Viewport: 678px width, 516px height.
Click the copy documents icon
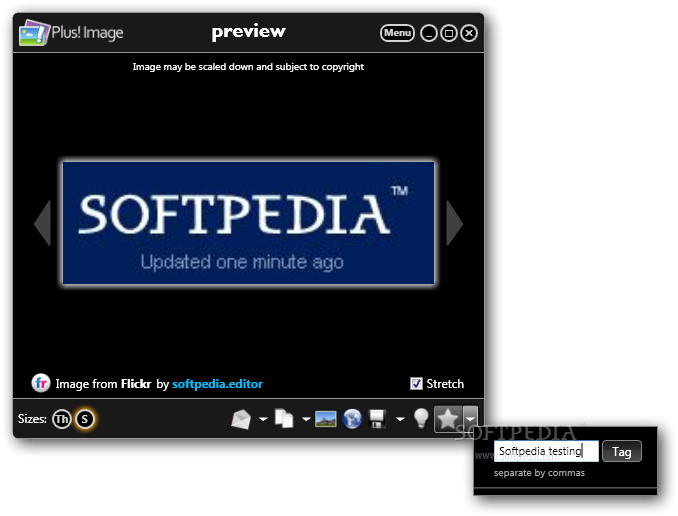284,419
